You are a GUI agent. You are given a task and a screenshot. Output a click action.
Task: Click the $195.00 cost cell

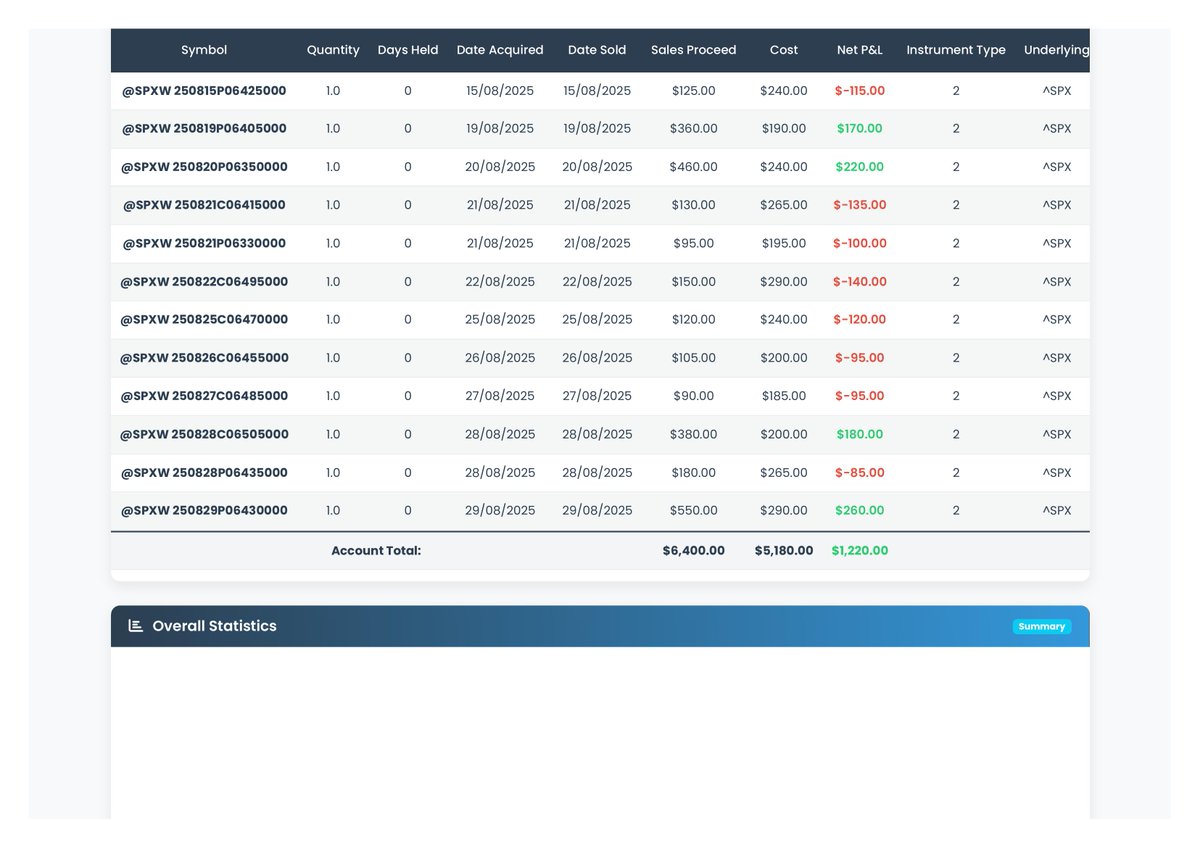click(784, 243)
